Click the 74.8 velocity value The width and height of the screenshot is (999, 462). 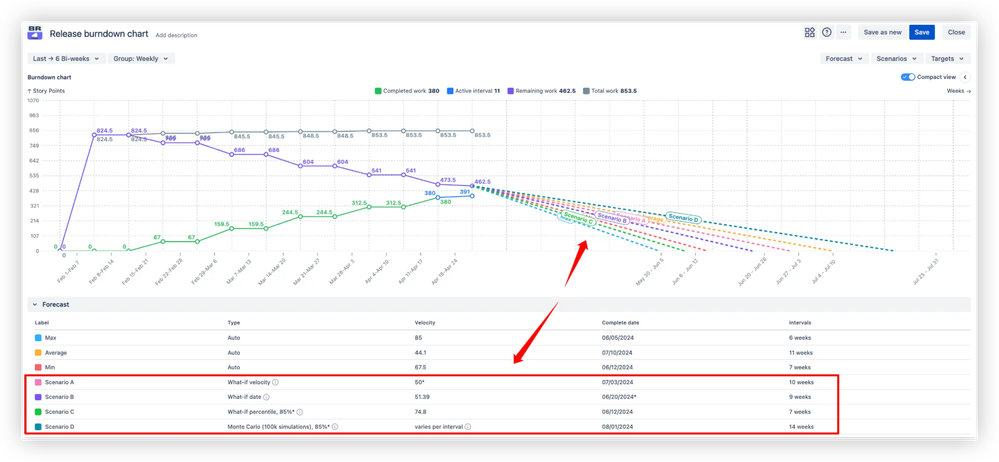point(419,412)
